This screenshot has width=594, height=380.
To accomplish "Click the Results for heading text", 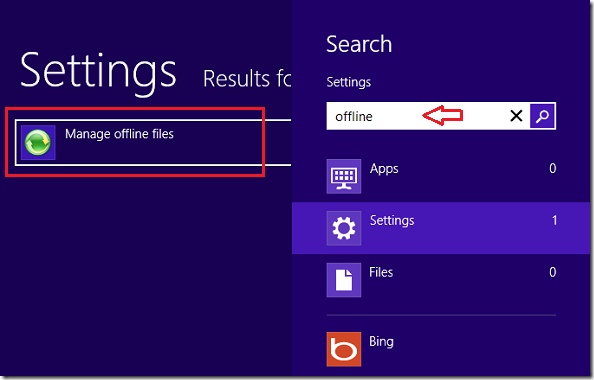I will [247, 79].
